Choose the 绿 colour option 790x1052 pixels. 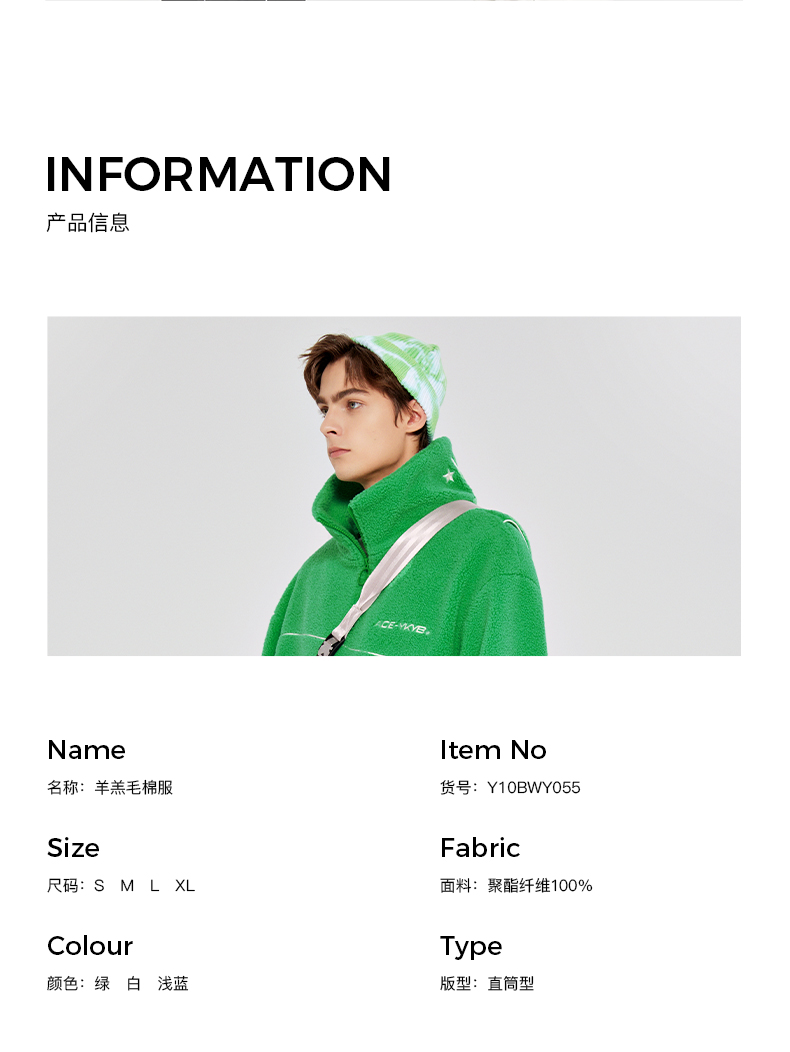click(102, 984)
